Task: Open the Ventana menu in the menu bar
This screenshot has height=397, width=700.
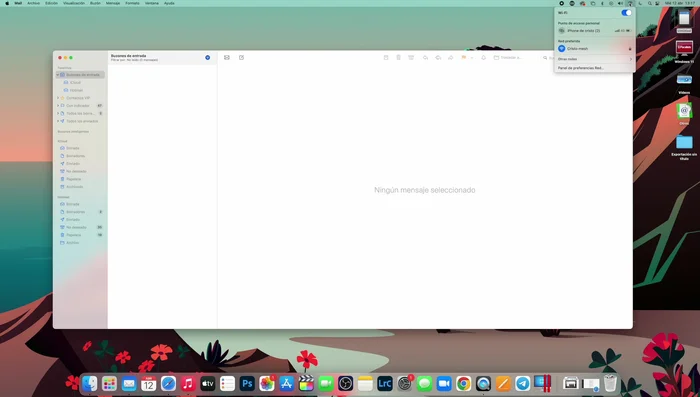Action: (x=152, y=3)
